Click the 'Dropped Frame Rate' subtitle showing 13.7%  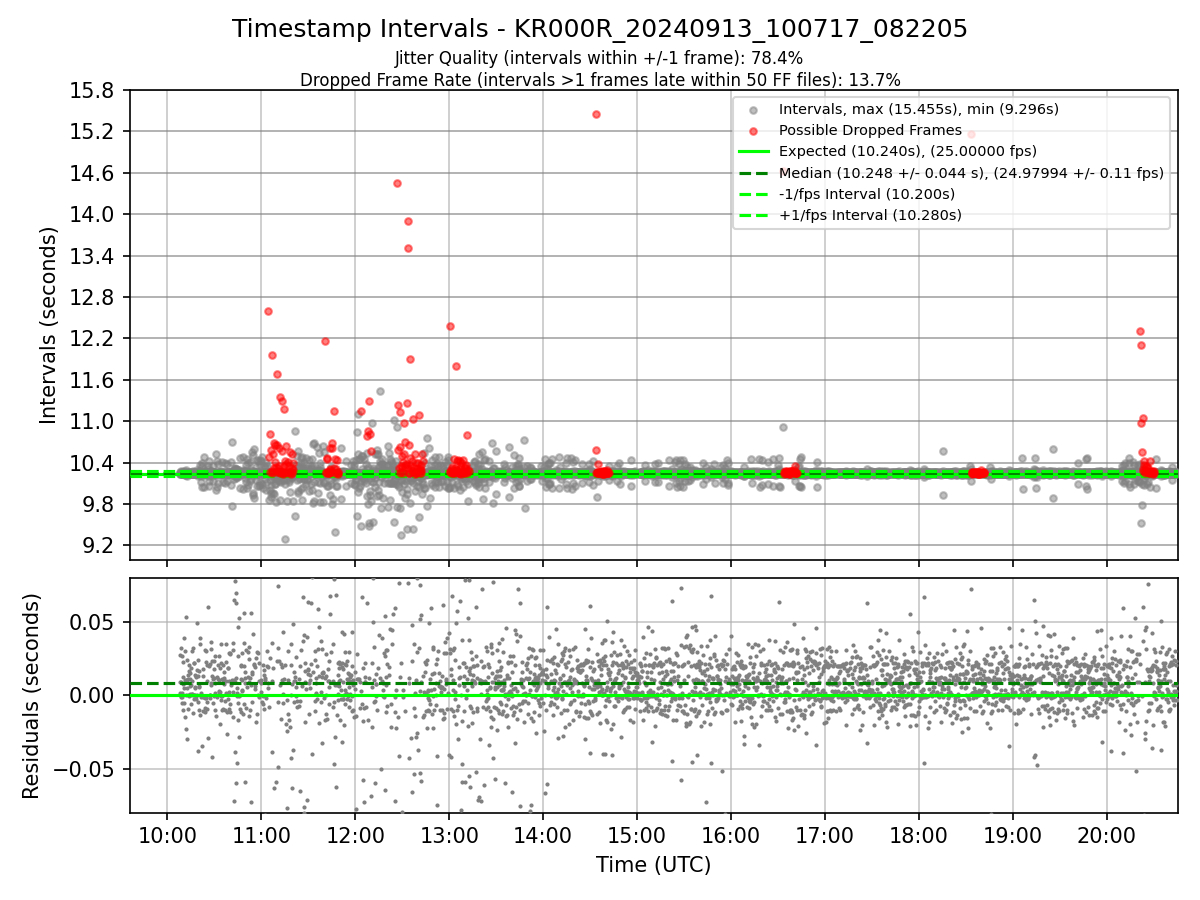pyautogui.click(x=600, y=80)
